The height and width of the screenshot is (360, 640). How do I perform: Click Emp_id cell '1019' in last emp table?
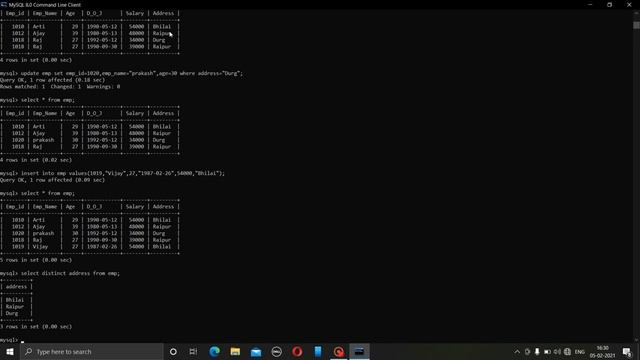click(18, 247)
